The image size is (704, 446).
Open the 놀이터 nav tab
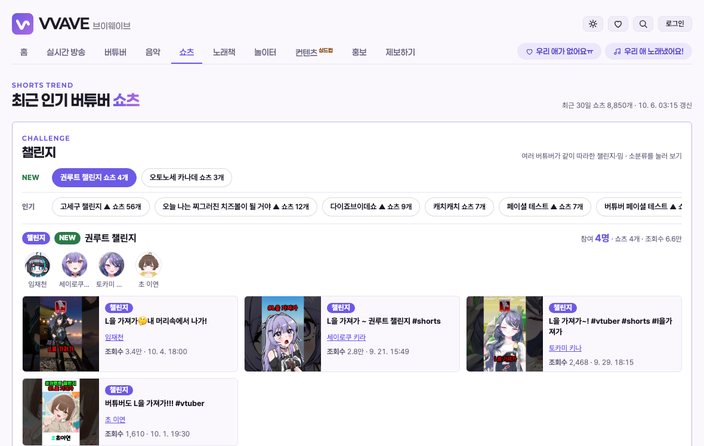[x=265, y=52]
